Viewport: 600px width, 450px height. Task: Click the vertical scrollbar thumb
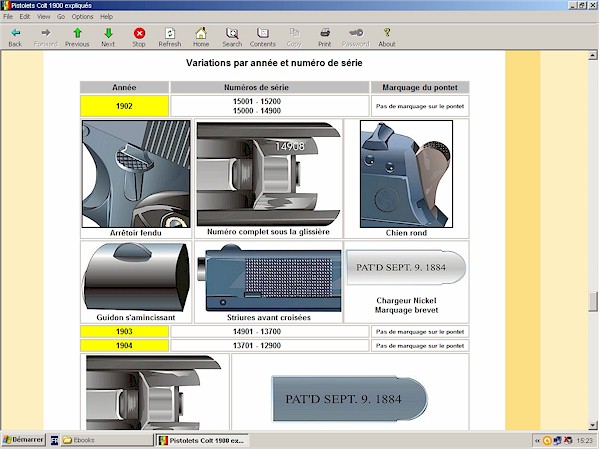593,302
